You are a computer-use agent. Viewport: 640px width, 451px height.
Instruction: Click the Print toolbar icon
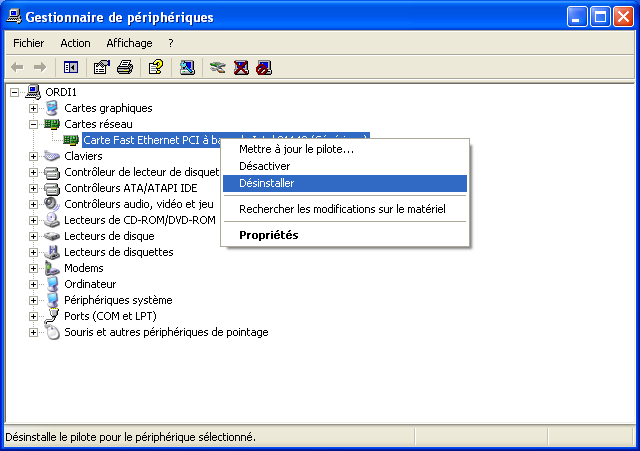click(125, 67)
